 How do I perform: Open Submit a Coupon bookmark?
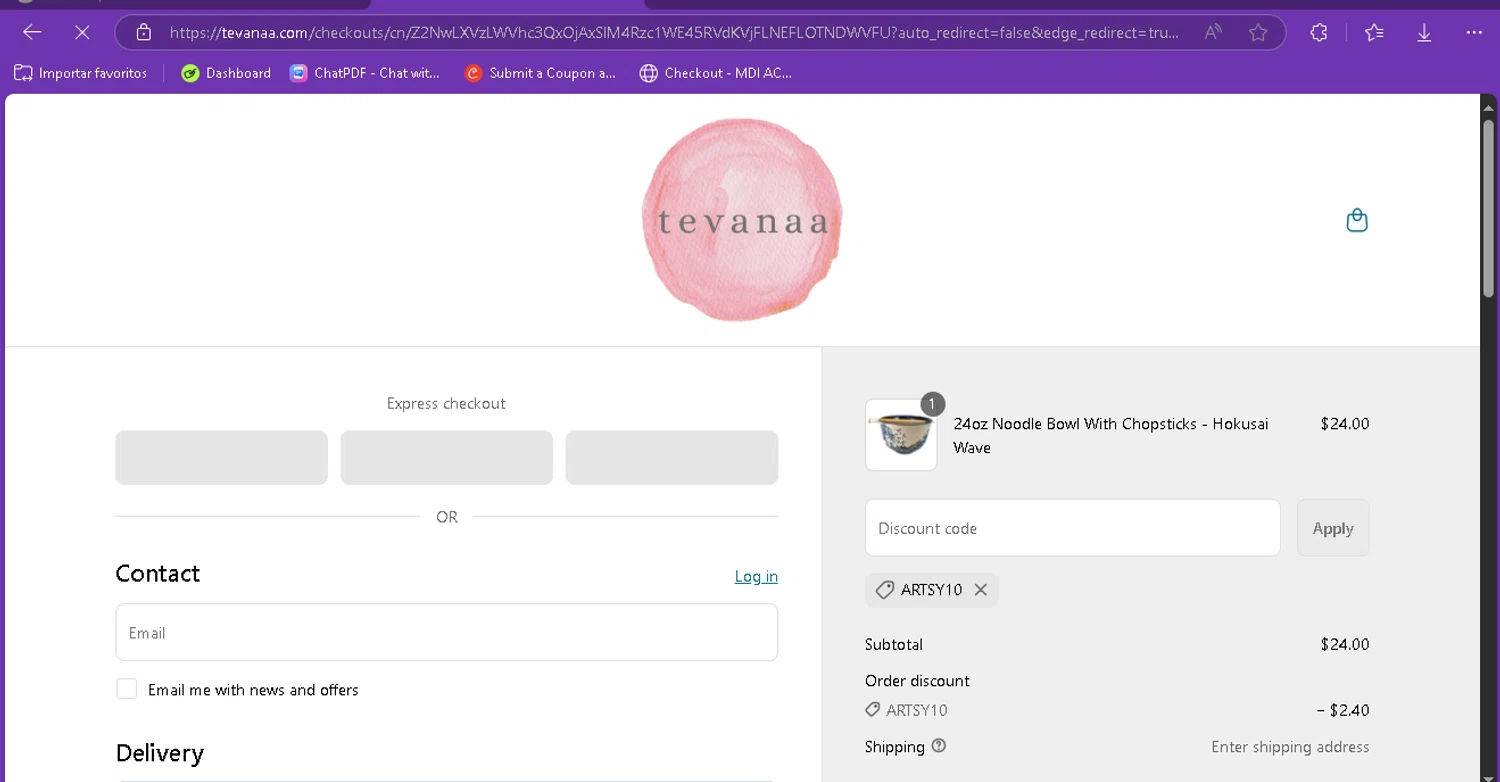(x=541, y=73)
